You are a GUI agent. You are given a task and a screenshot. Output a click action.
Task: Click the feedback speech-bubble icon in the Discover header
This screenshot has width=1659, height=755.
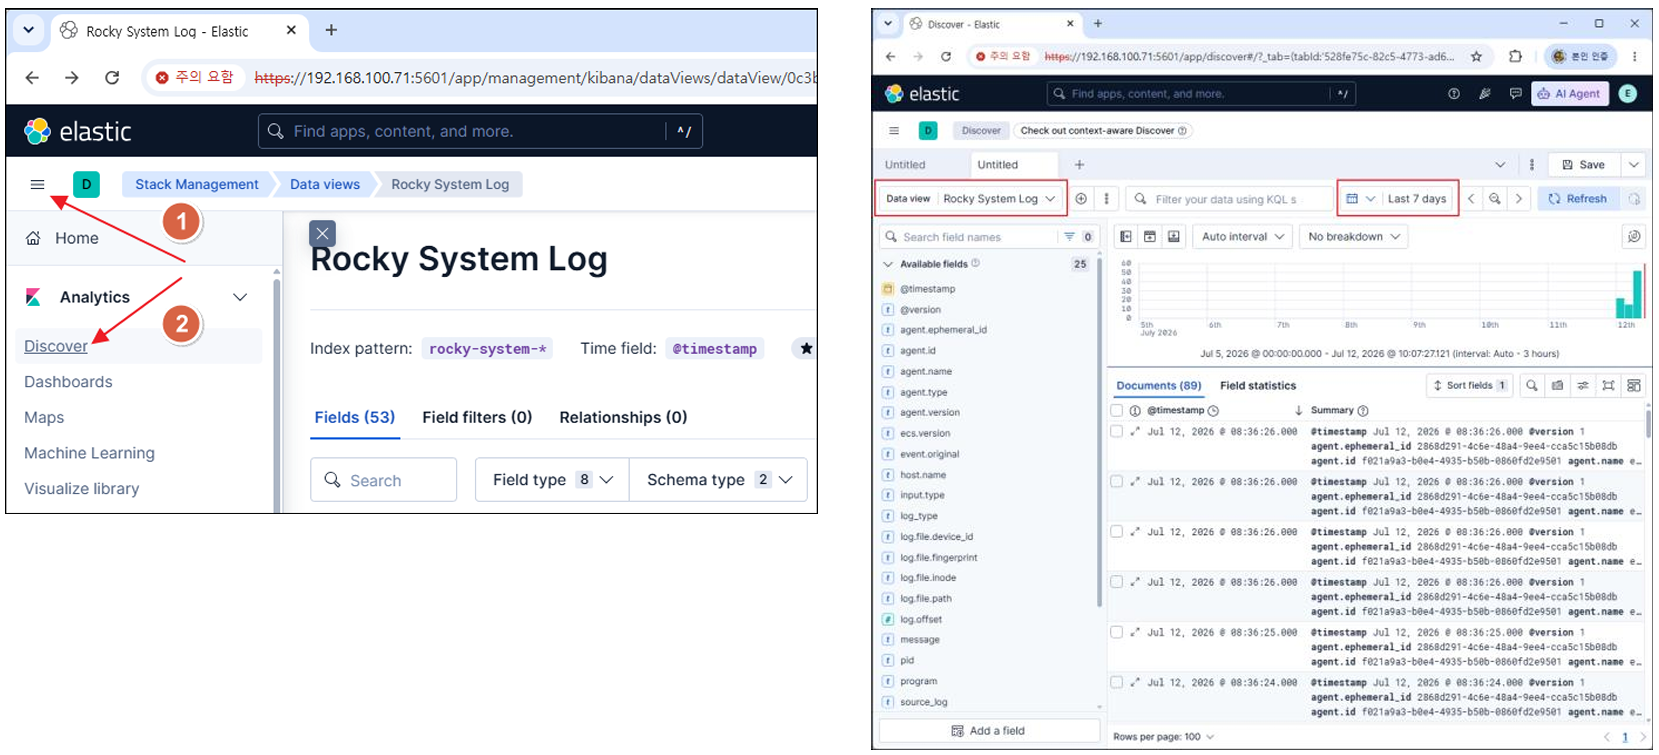tap(1515, 93)
